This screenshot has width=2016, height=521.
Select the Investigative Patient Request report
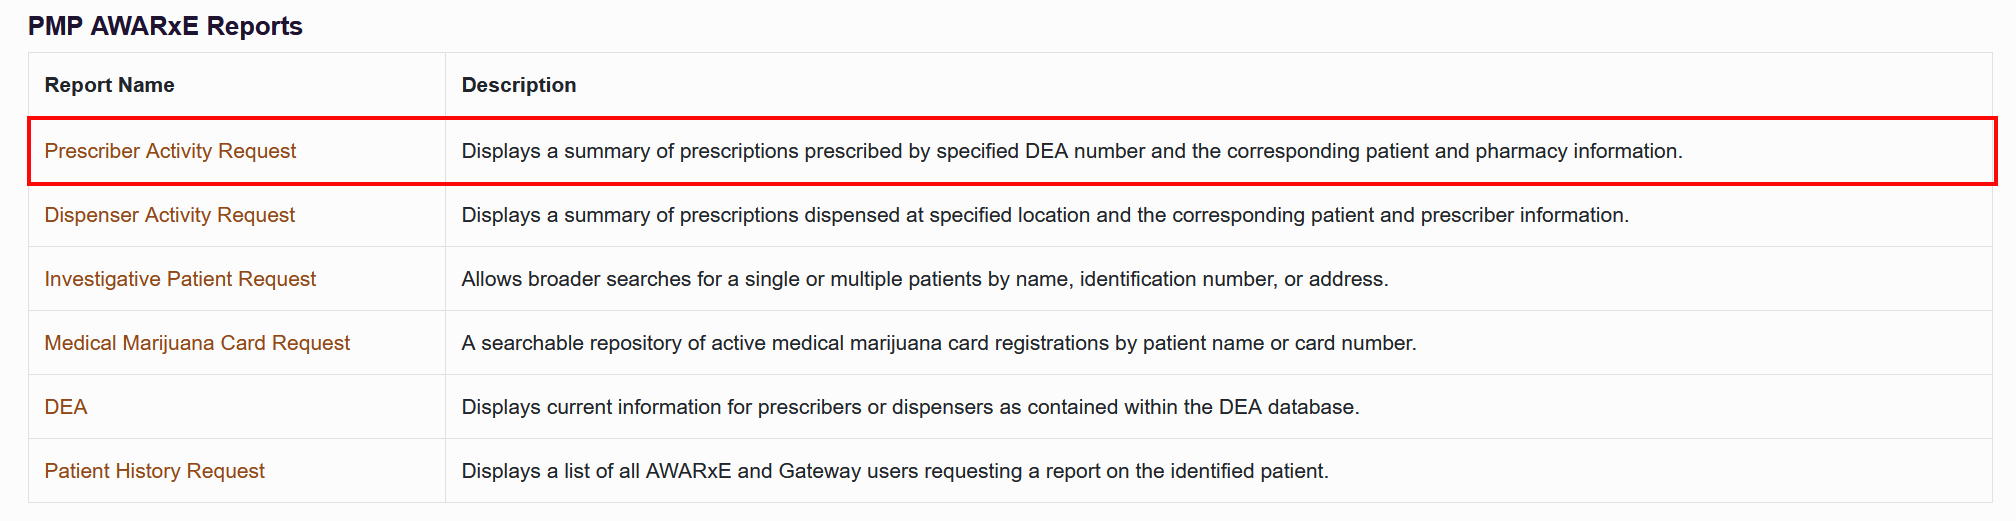[180, 279]
